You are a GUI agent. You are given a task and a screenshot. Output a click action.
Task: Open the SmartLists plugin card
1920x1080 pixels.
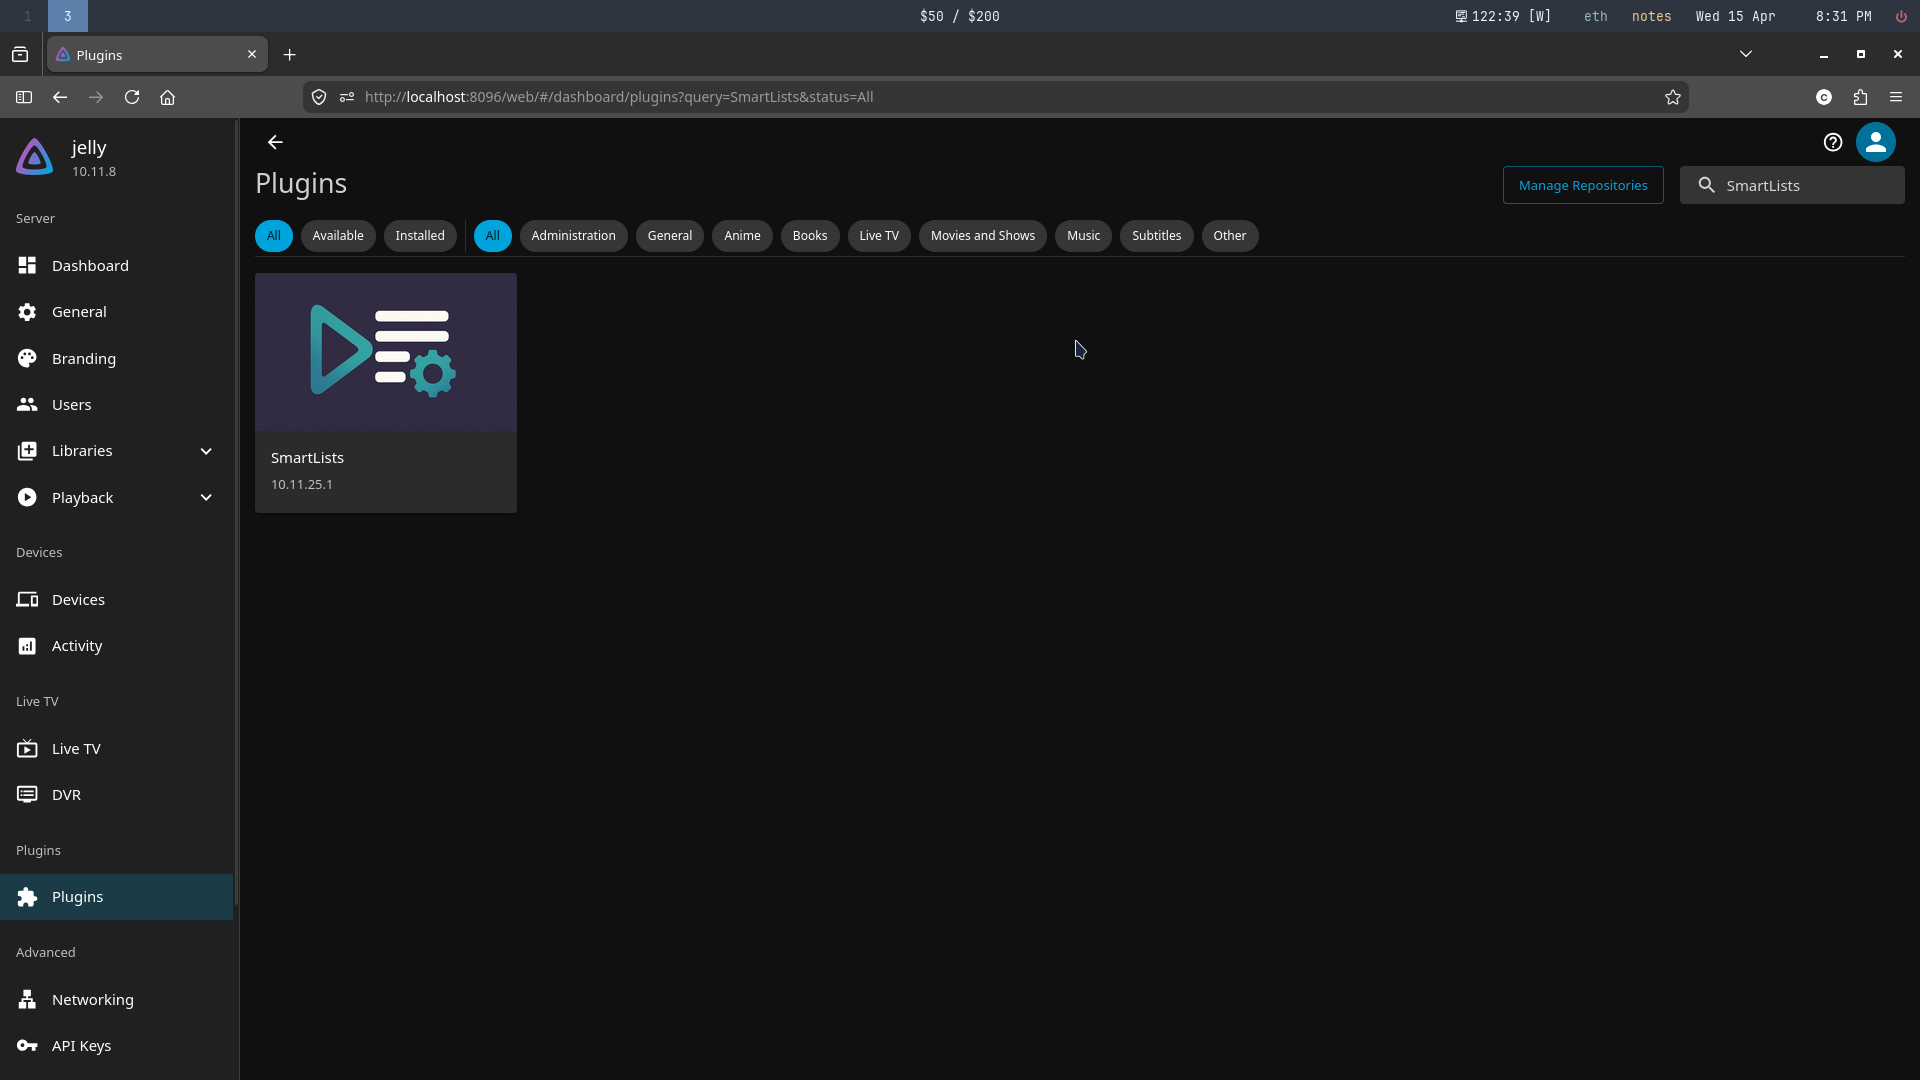pyautogui.click(x=386, y=393)
